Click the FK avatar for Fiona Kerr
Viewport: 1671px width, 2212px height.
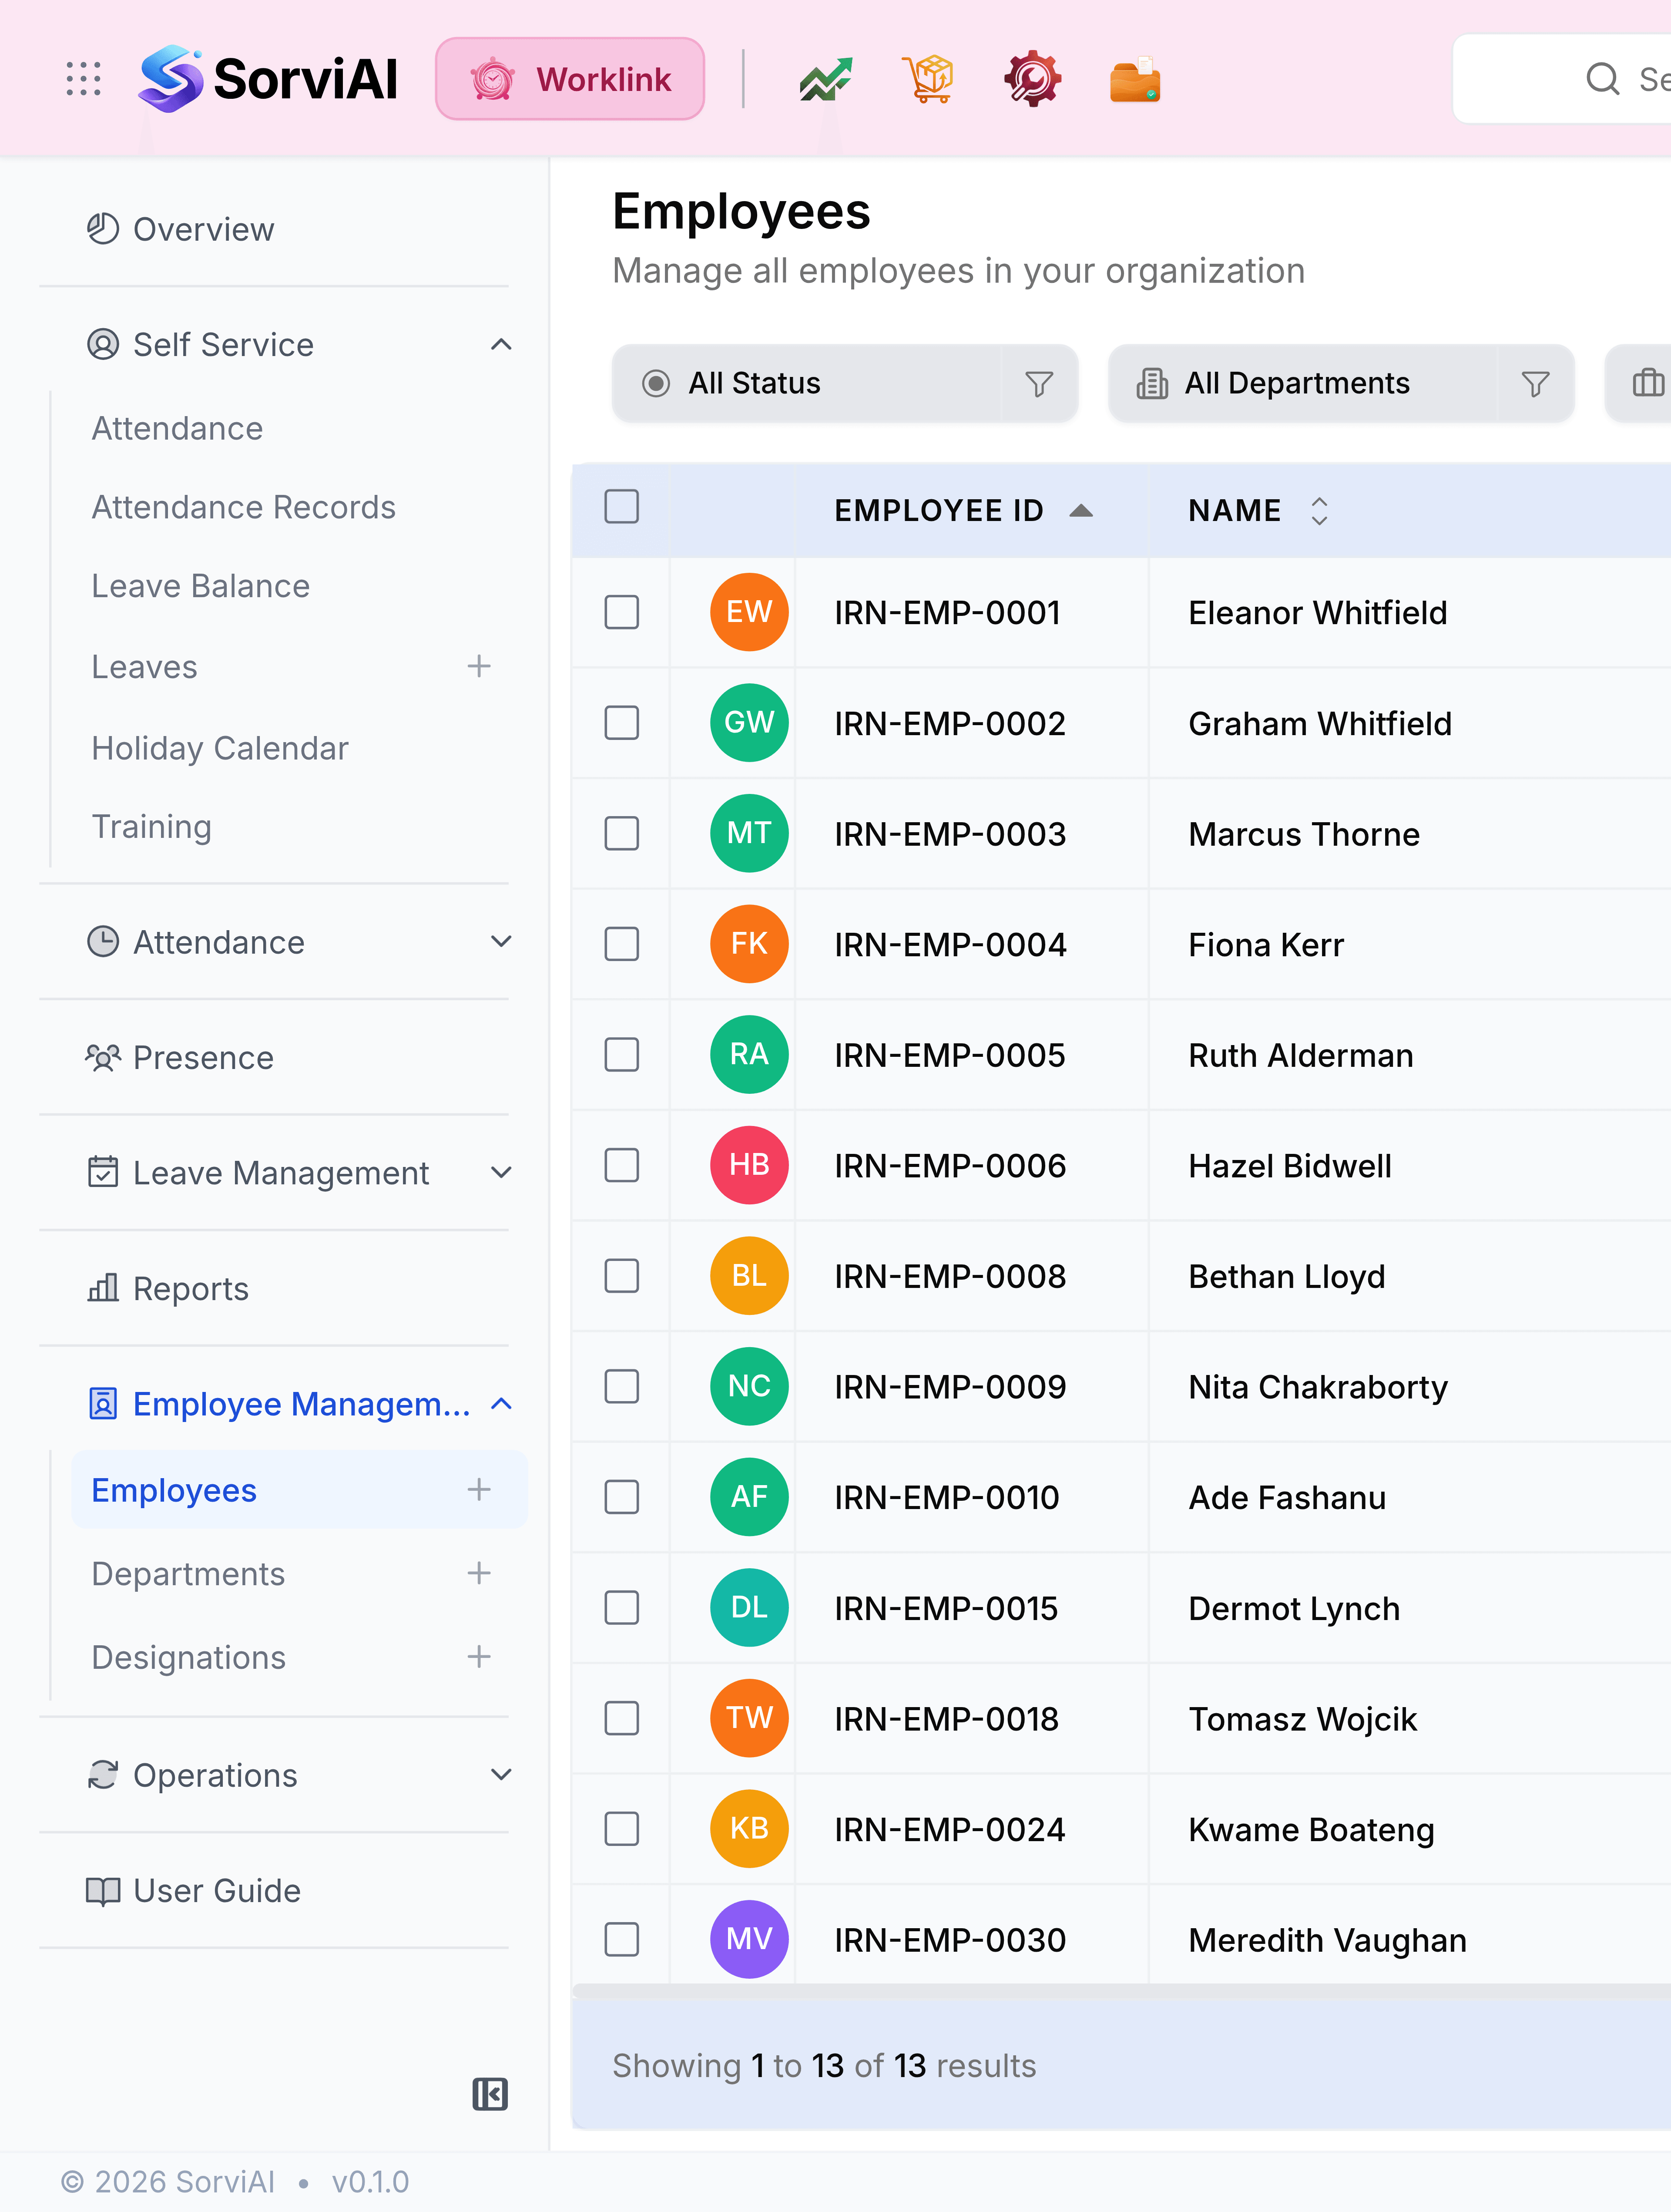coord(749,943)
